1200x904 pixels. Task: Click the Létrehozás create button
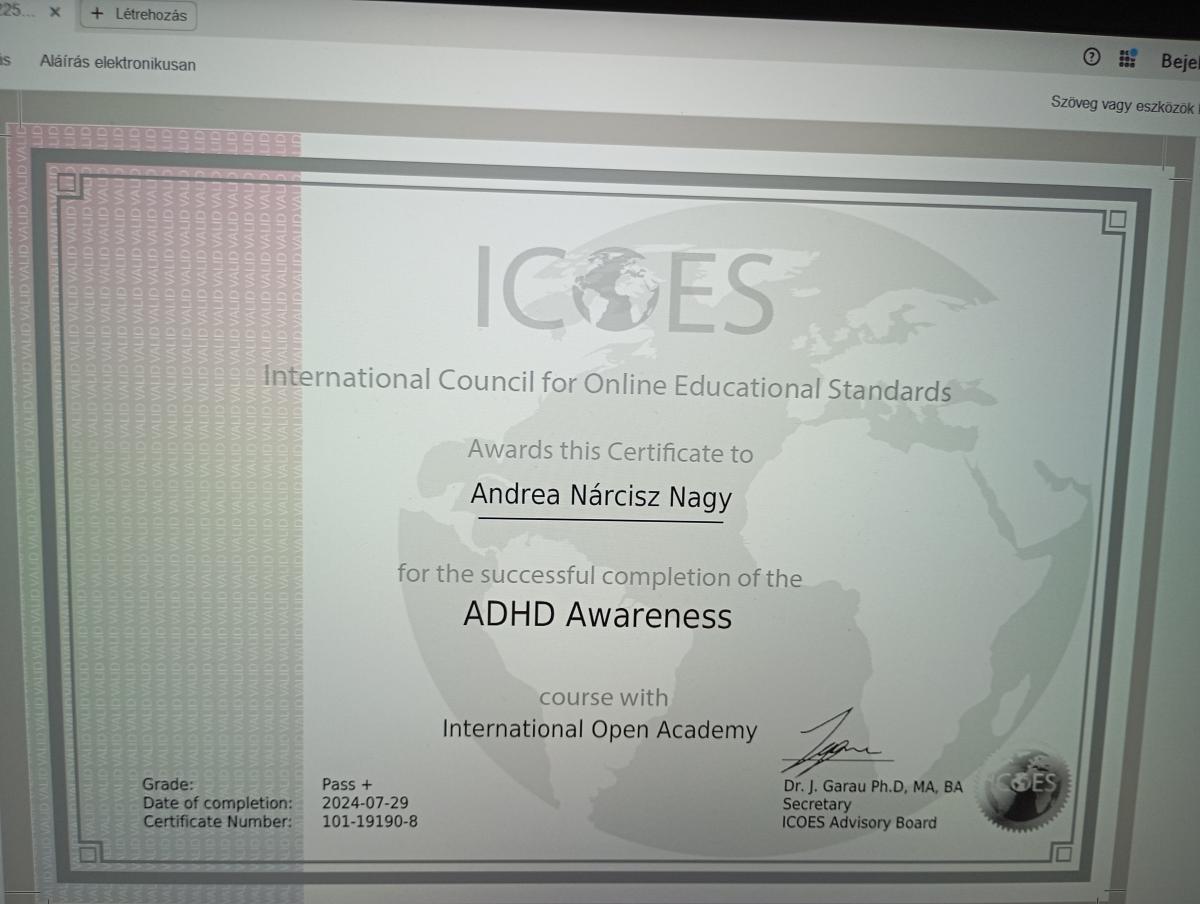pyautogui.click(x=138, y=15)
